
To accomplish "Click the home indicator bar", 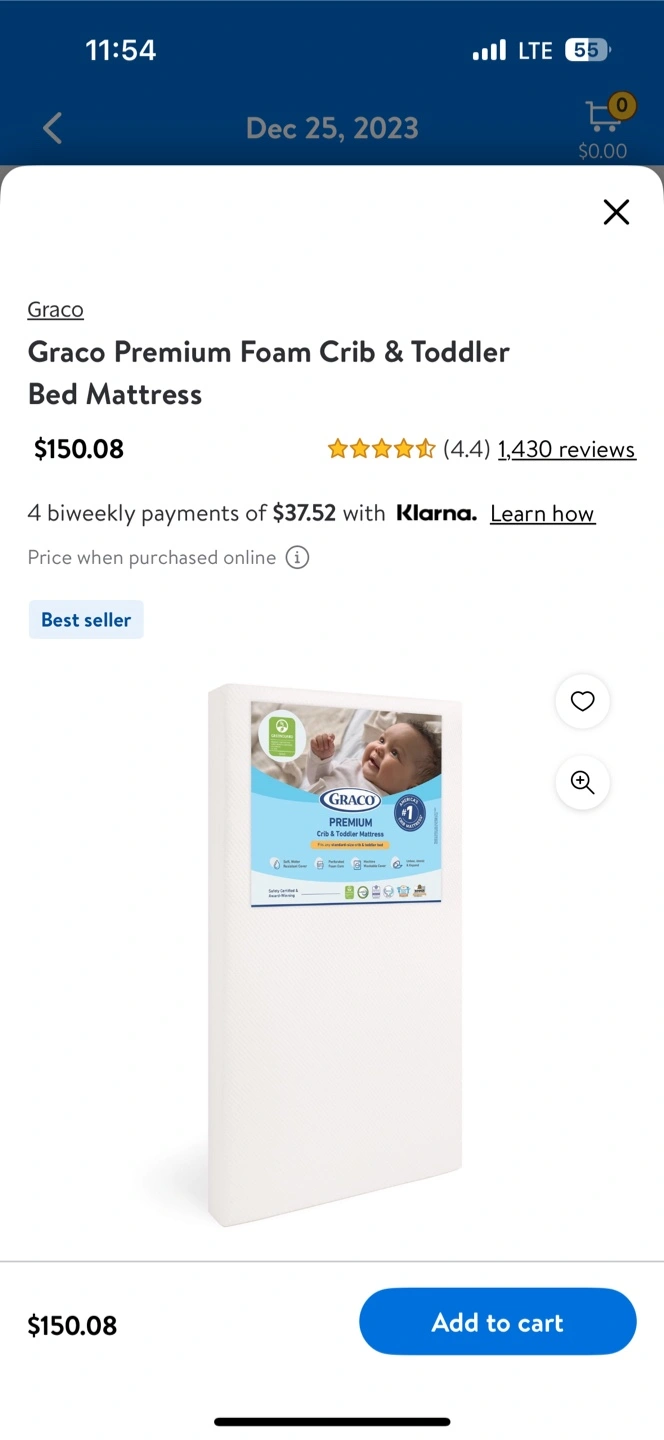I will pos(332,1421).
